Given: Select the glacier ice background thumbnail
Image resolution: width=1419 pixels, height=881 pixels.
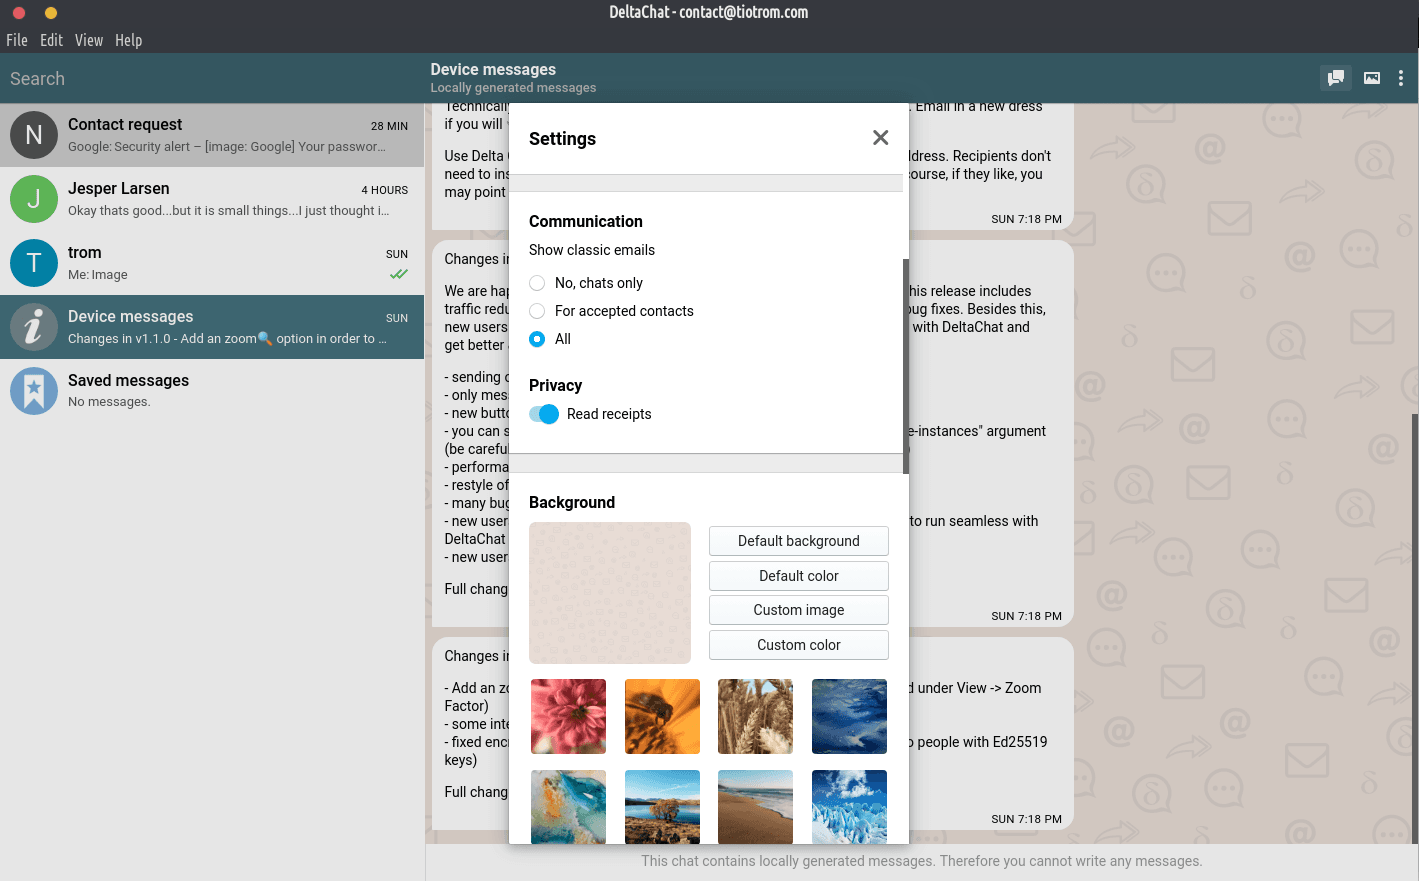Looking at the screenshot, I should (849, 806).
